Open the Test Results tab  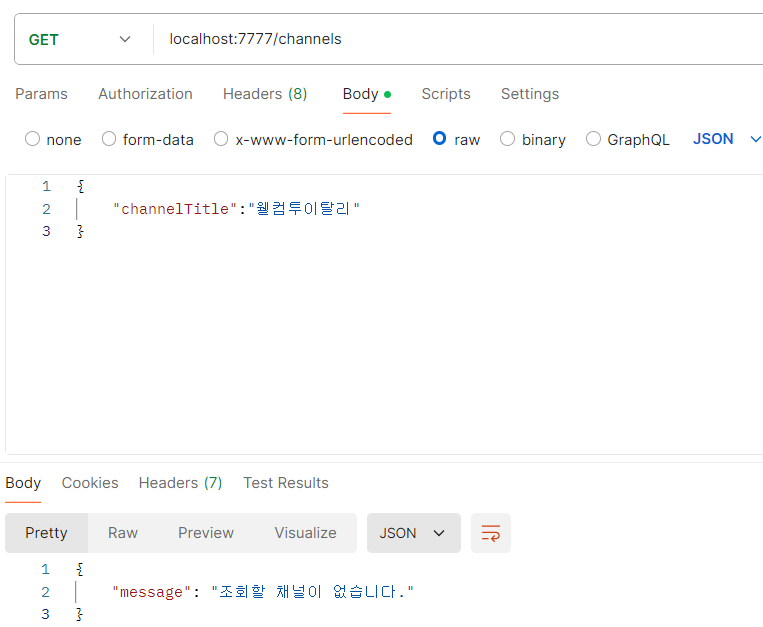(286, 483)
